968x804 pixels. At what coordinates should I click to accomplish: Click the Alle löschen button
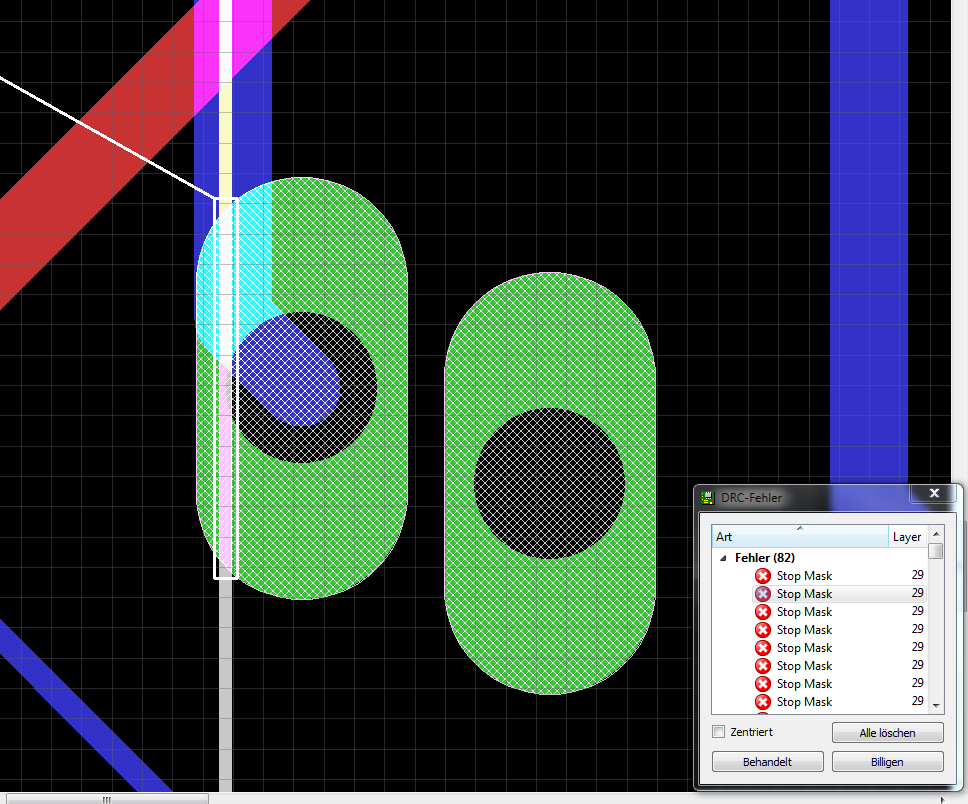887,733
